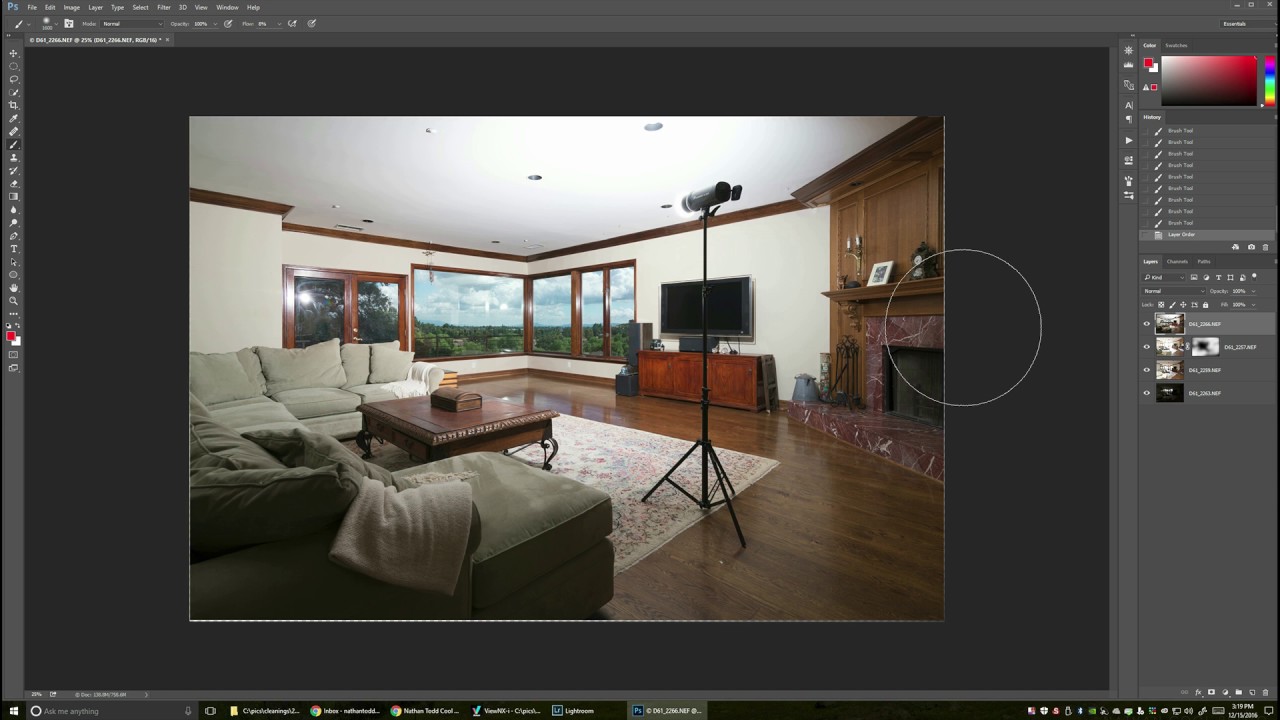1280x720 pixels.
Task: Select the Dodge tool
Action: (x=13, y=222)
